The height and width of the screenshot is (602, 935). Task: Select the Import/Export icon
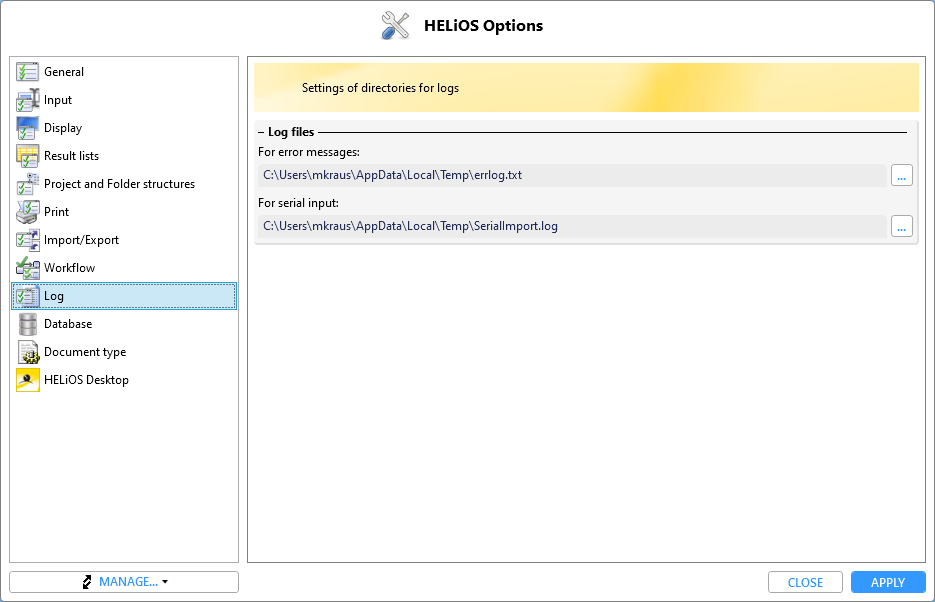27,240
